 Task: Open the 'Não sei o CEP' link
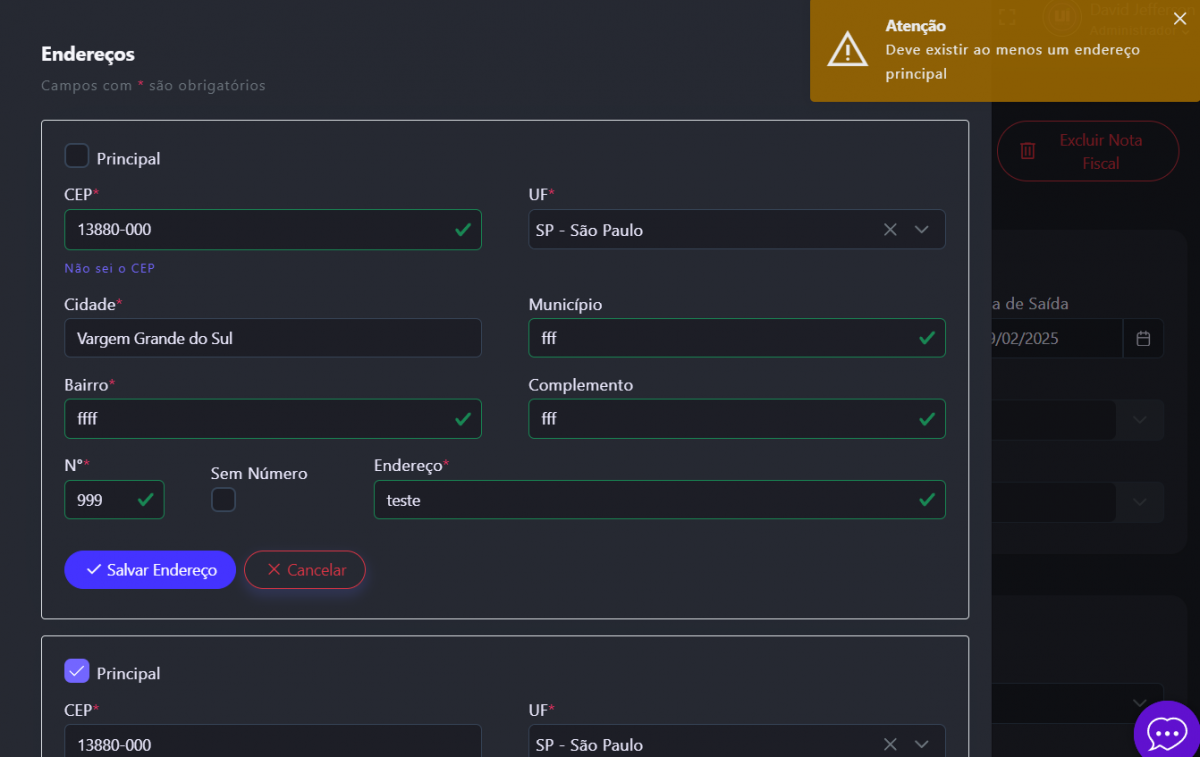click(x=110, y=268)
